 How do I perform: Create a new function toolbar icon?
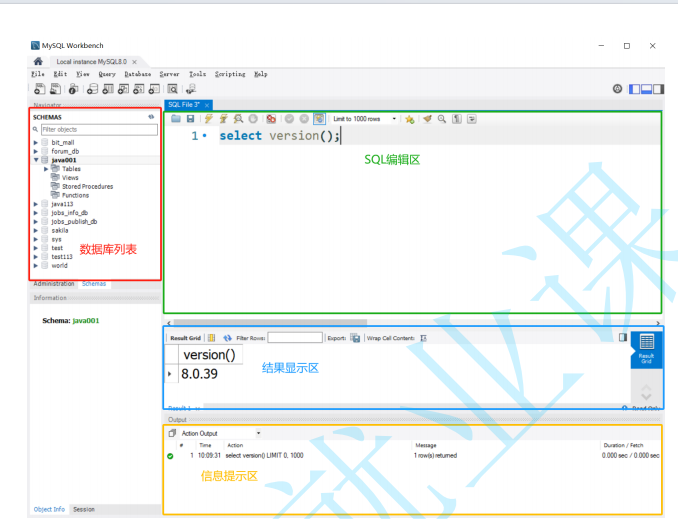tap(154, 89)
